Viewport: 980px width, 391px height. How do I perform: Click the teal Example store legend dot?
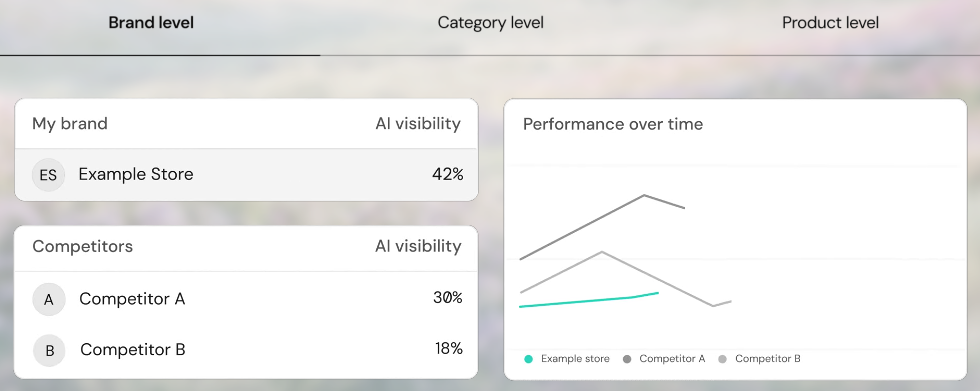click(x=529, y=359)
